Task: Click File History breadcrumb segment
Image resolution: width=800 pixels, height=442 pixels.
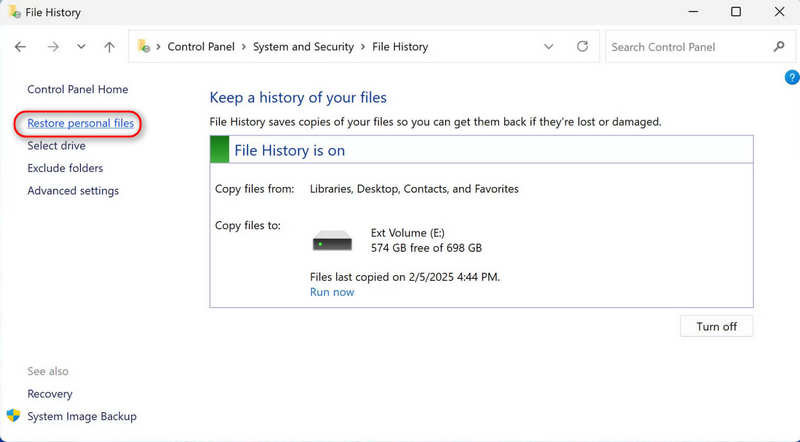Action: click(400, 47)
